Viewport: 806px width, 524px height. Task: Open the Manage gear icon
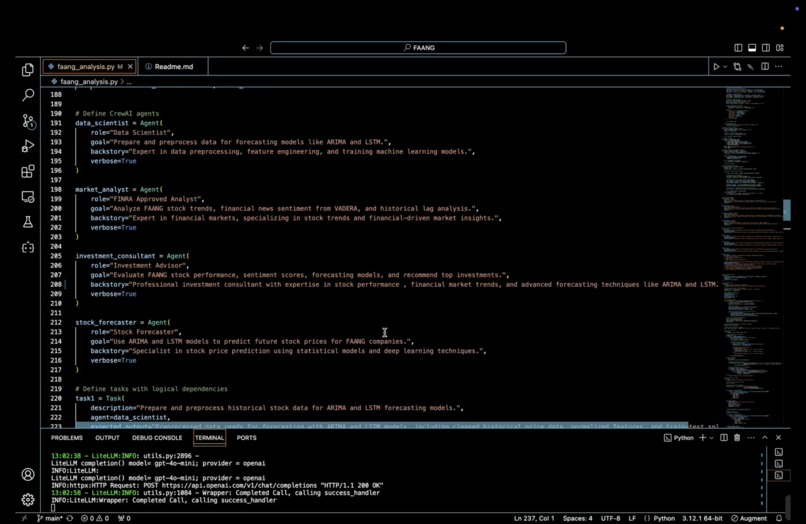(28, 499)
